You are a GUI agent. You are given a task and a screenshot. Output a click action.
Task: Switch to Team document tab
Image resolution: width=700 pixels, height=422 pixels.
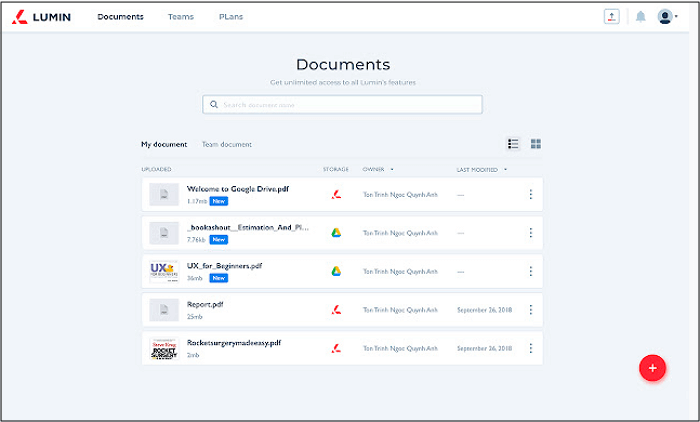227,144
